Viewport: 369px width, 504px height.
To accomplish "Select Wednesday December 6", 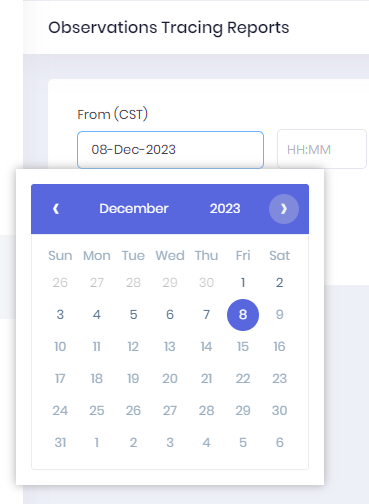I will (170, 315).
